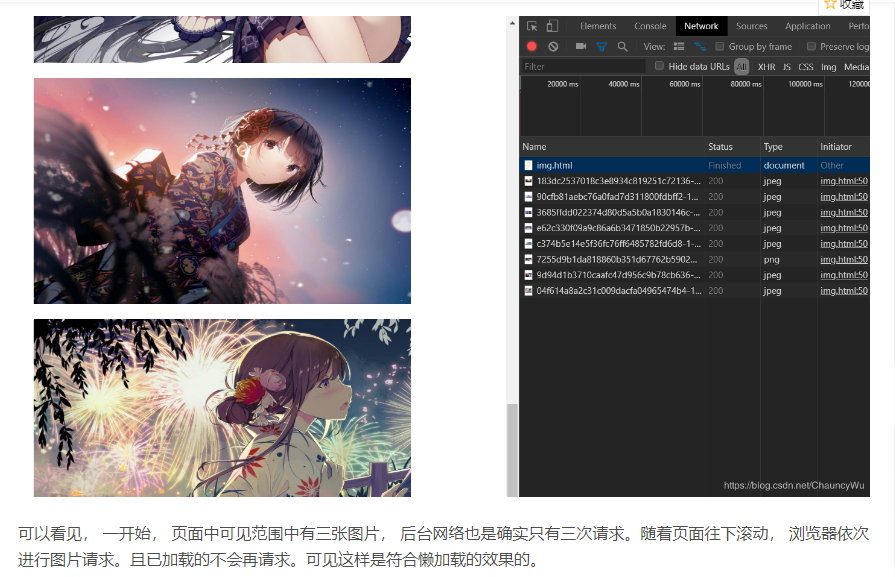Open img.html:50 initiator of 183dc2537018 request
895x577 pixels.
[x=844, y=181]
